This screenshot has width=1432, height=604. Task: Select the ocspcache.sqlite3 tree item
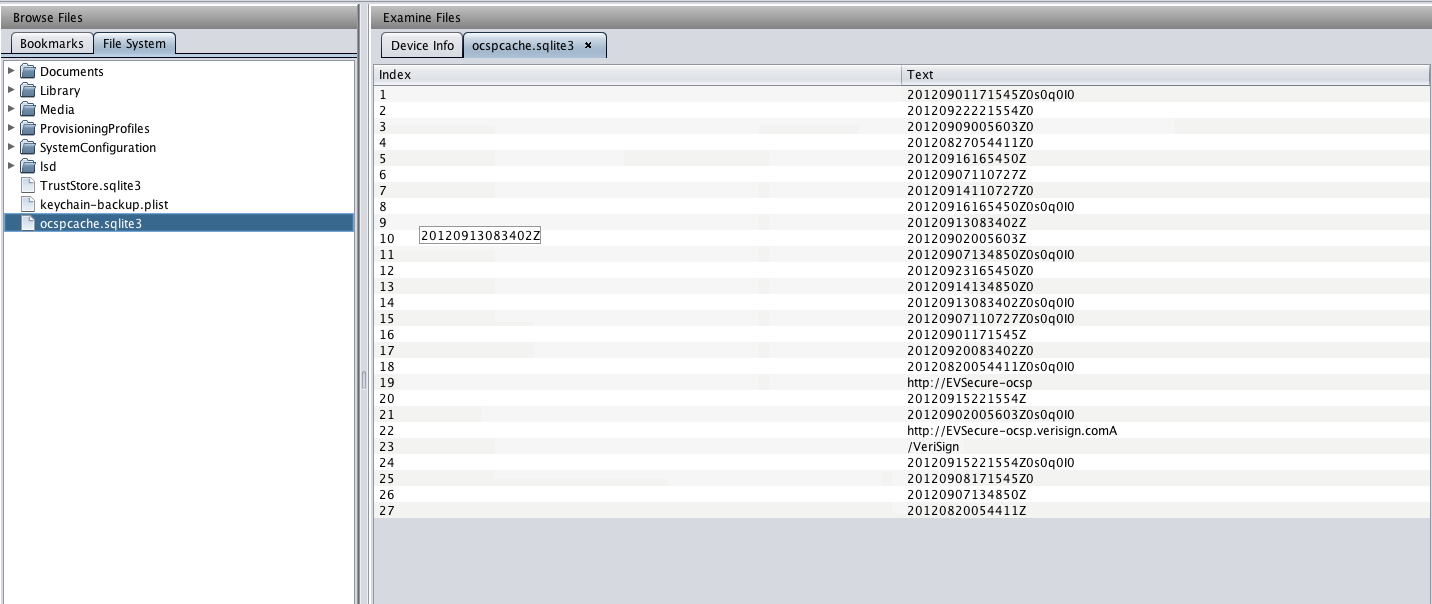point(91,223)
